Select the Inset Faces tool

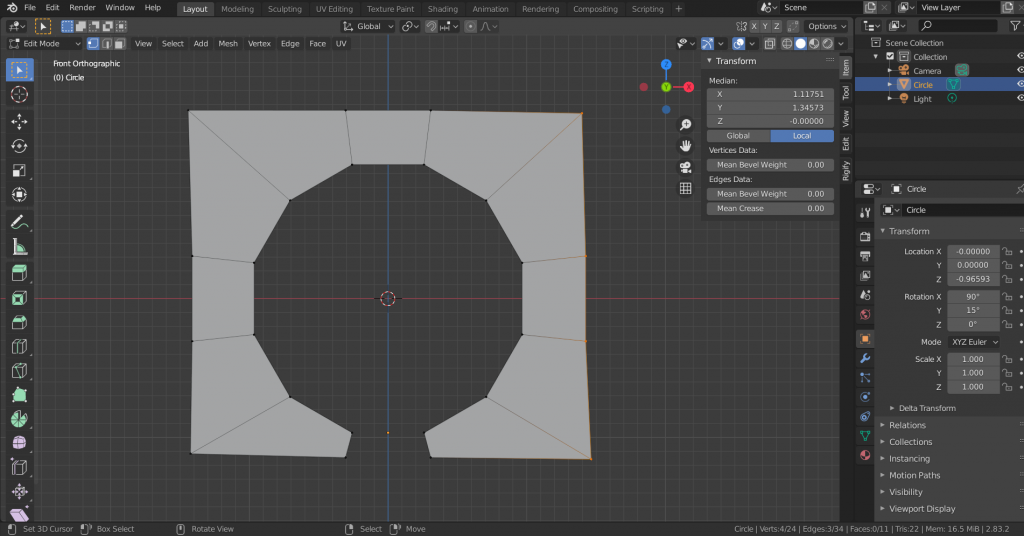(19, 298)
